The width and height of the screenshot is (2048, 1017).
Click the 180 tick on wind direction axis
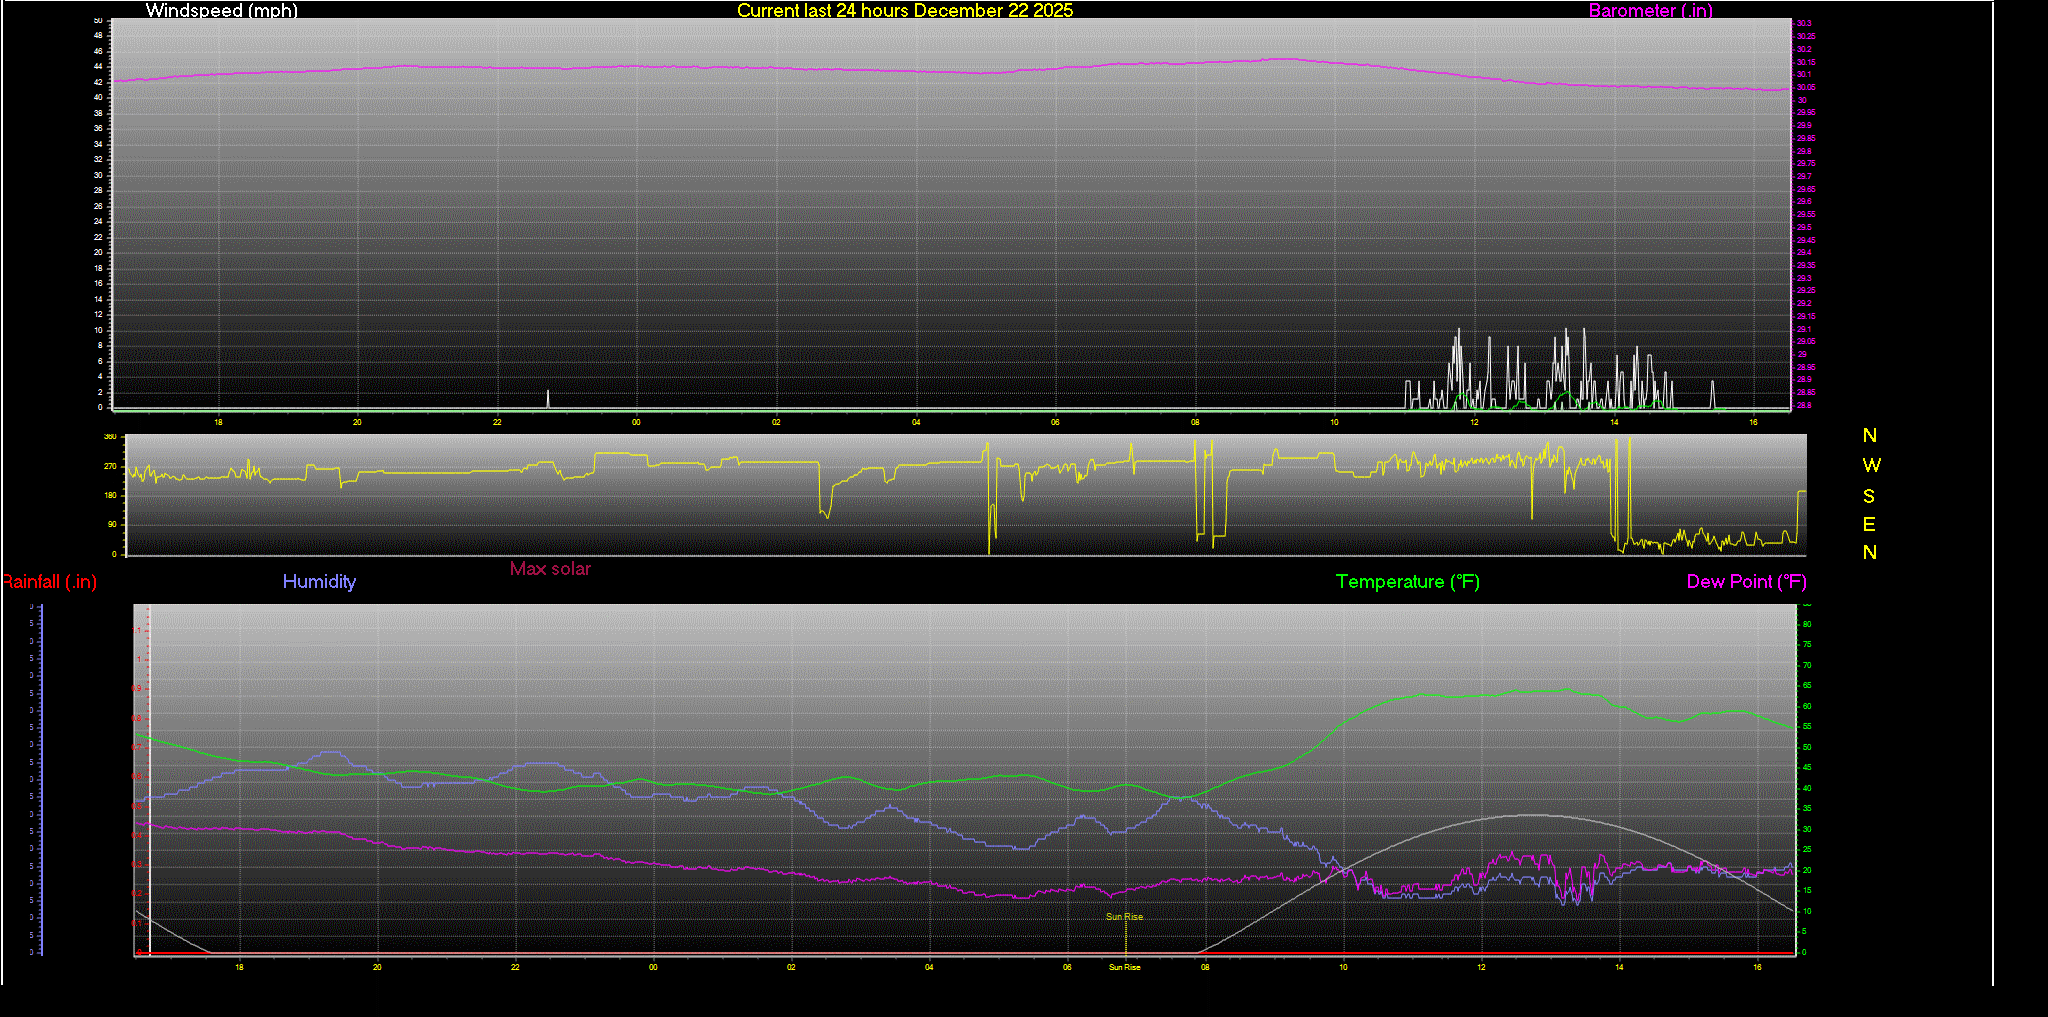[x=110, y=496]
